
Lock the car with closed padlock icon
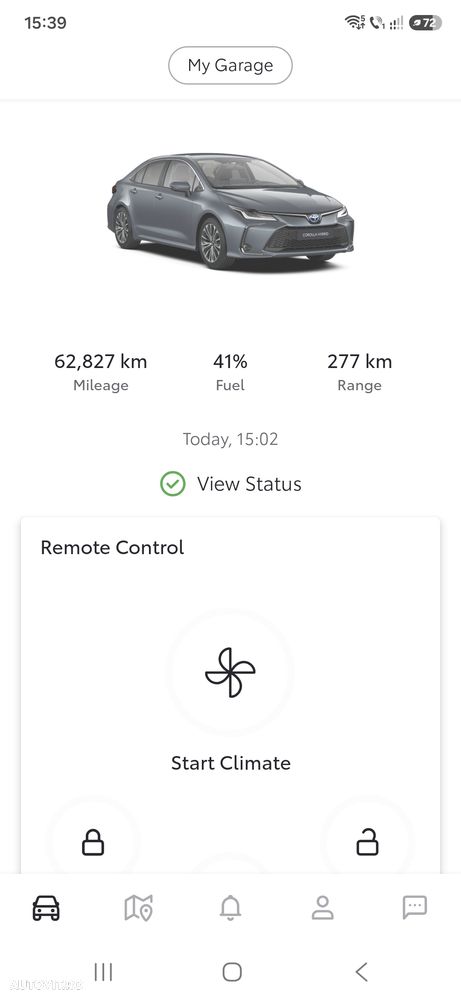(93, 842)
